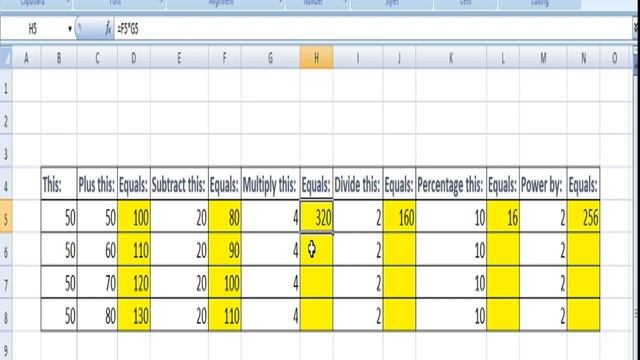Select the yellow cell containing 160
640x360 pixels.
pos(399,216)
